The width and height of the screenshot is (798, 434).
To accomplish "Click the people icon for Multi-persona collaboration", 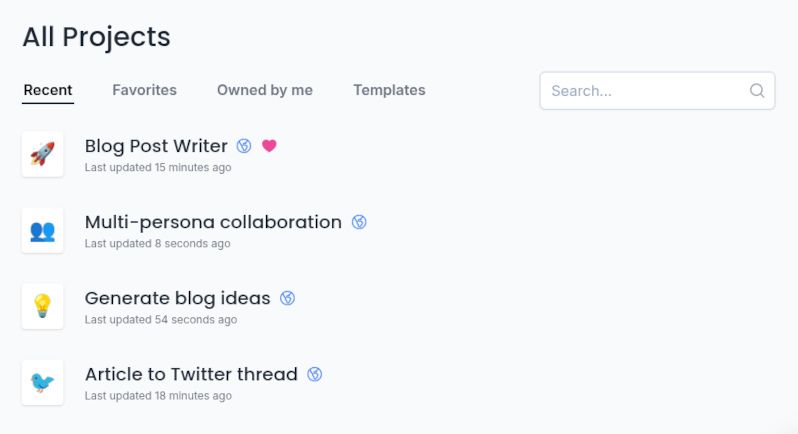I will coord(42,230).
